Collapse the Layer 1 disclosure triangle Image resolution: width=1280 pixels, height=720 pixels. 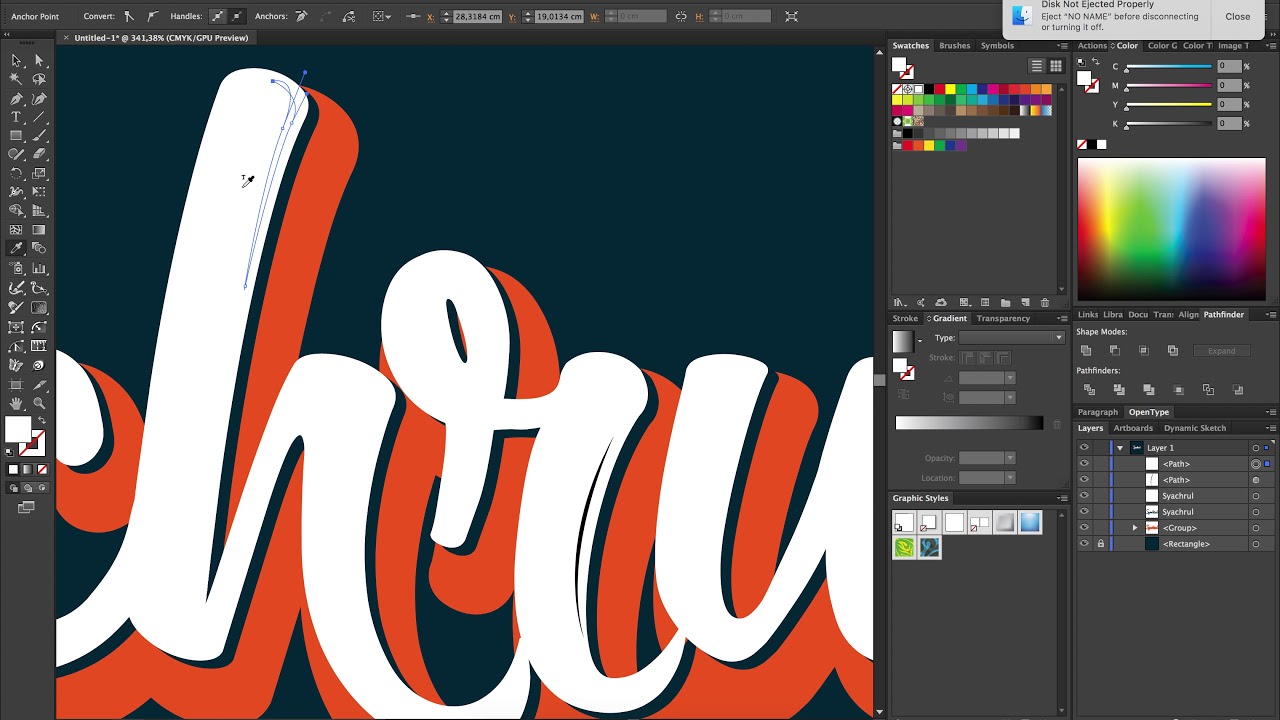(1120, 448)
